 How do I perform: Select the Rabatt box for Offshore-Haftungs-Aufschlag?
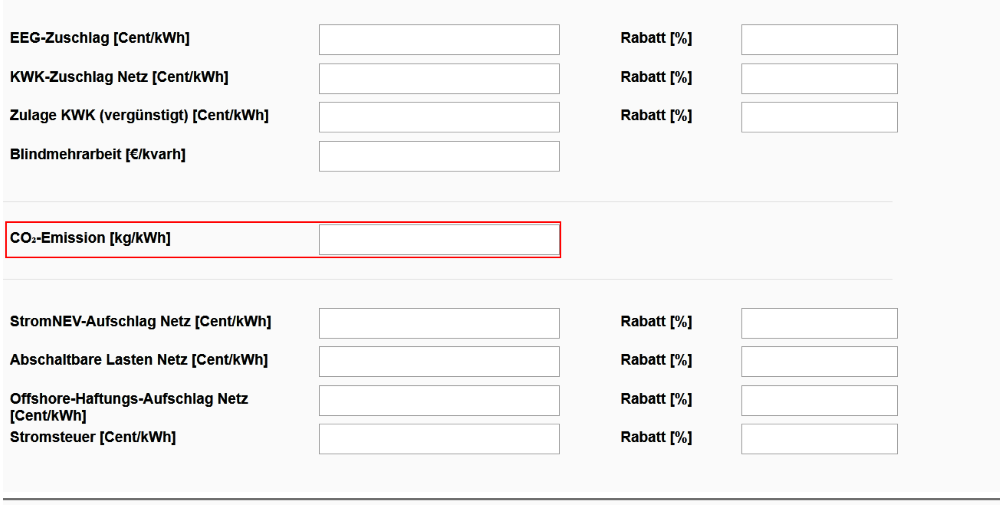click(x=819, y=400)
